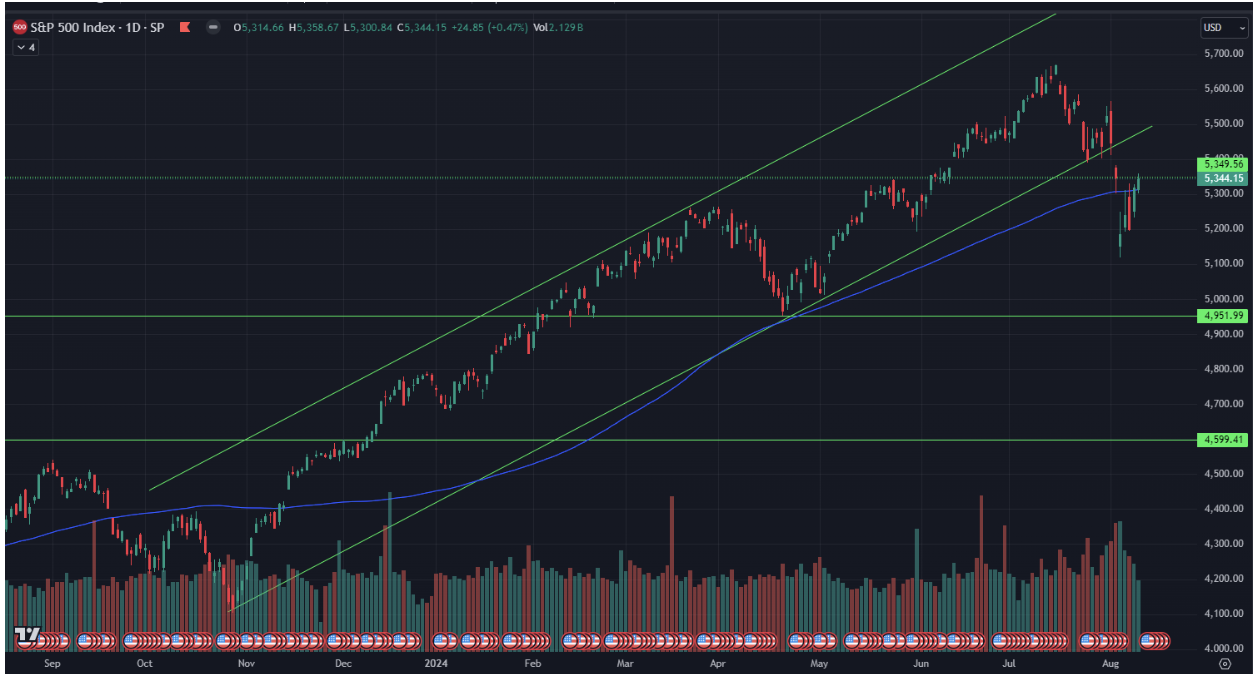Click the 5,500.00 price axis tick

[x=1223, y=123]
